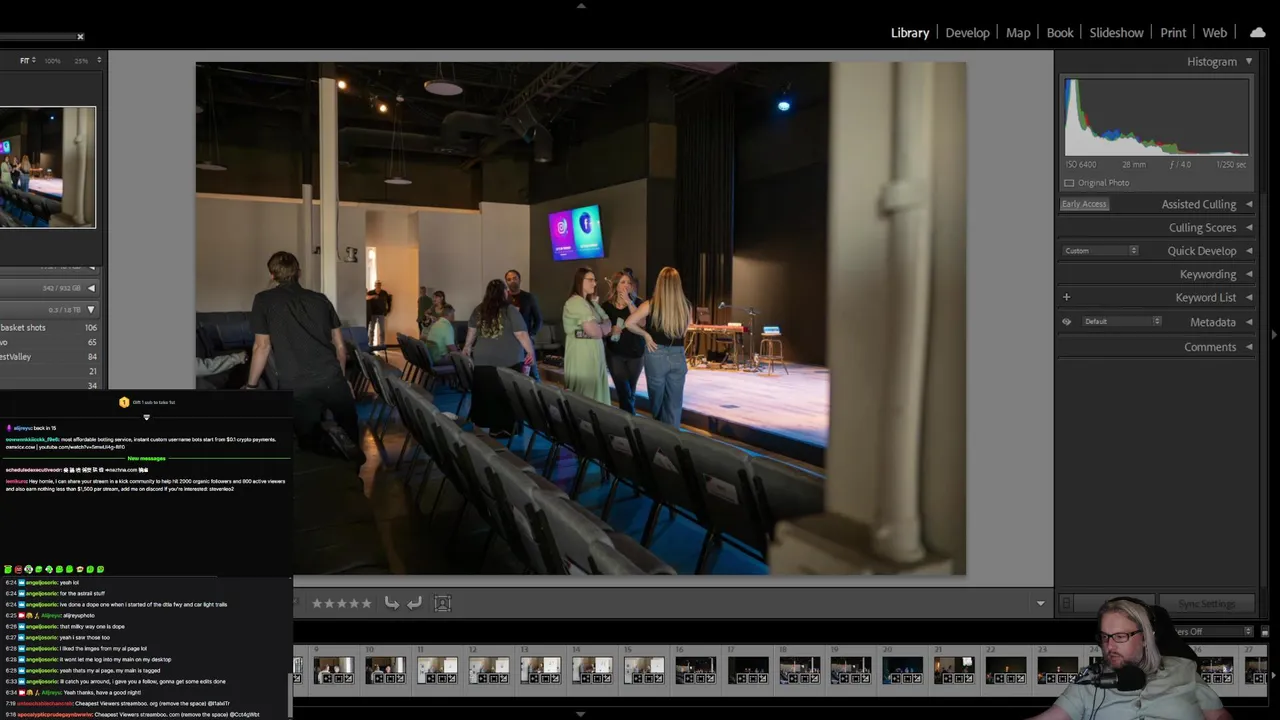Image resolution: width=1280 pixels, height=720 pixels.
Task: Click the rotate right arrow in toolbar
Action: coord(414,603)
